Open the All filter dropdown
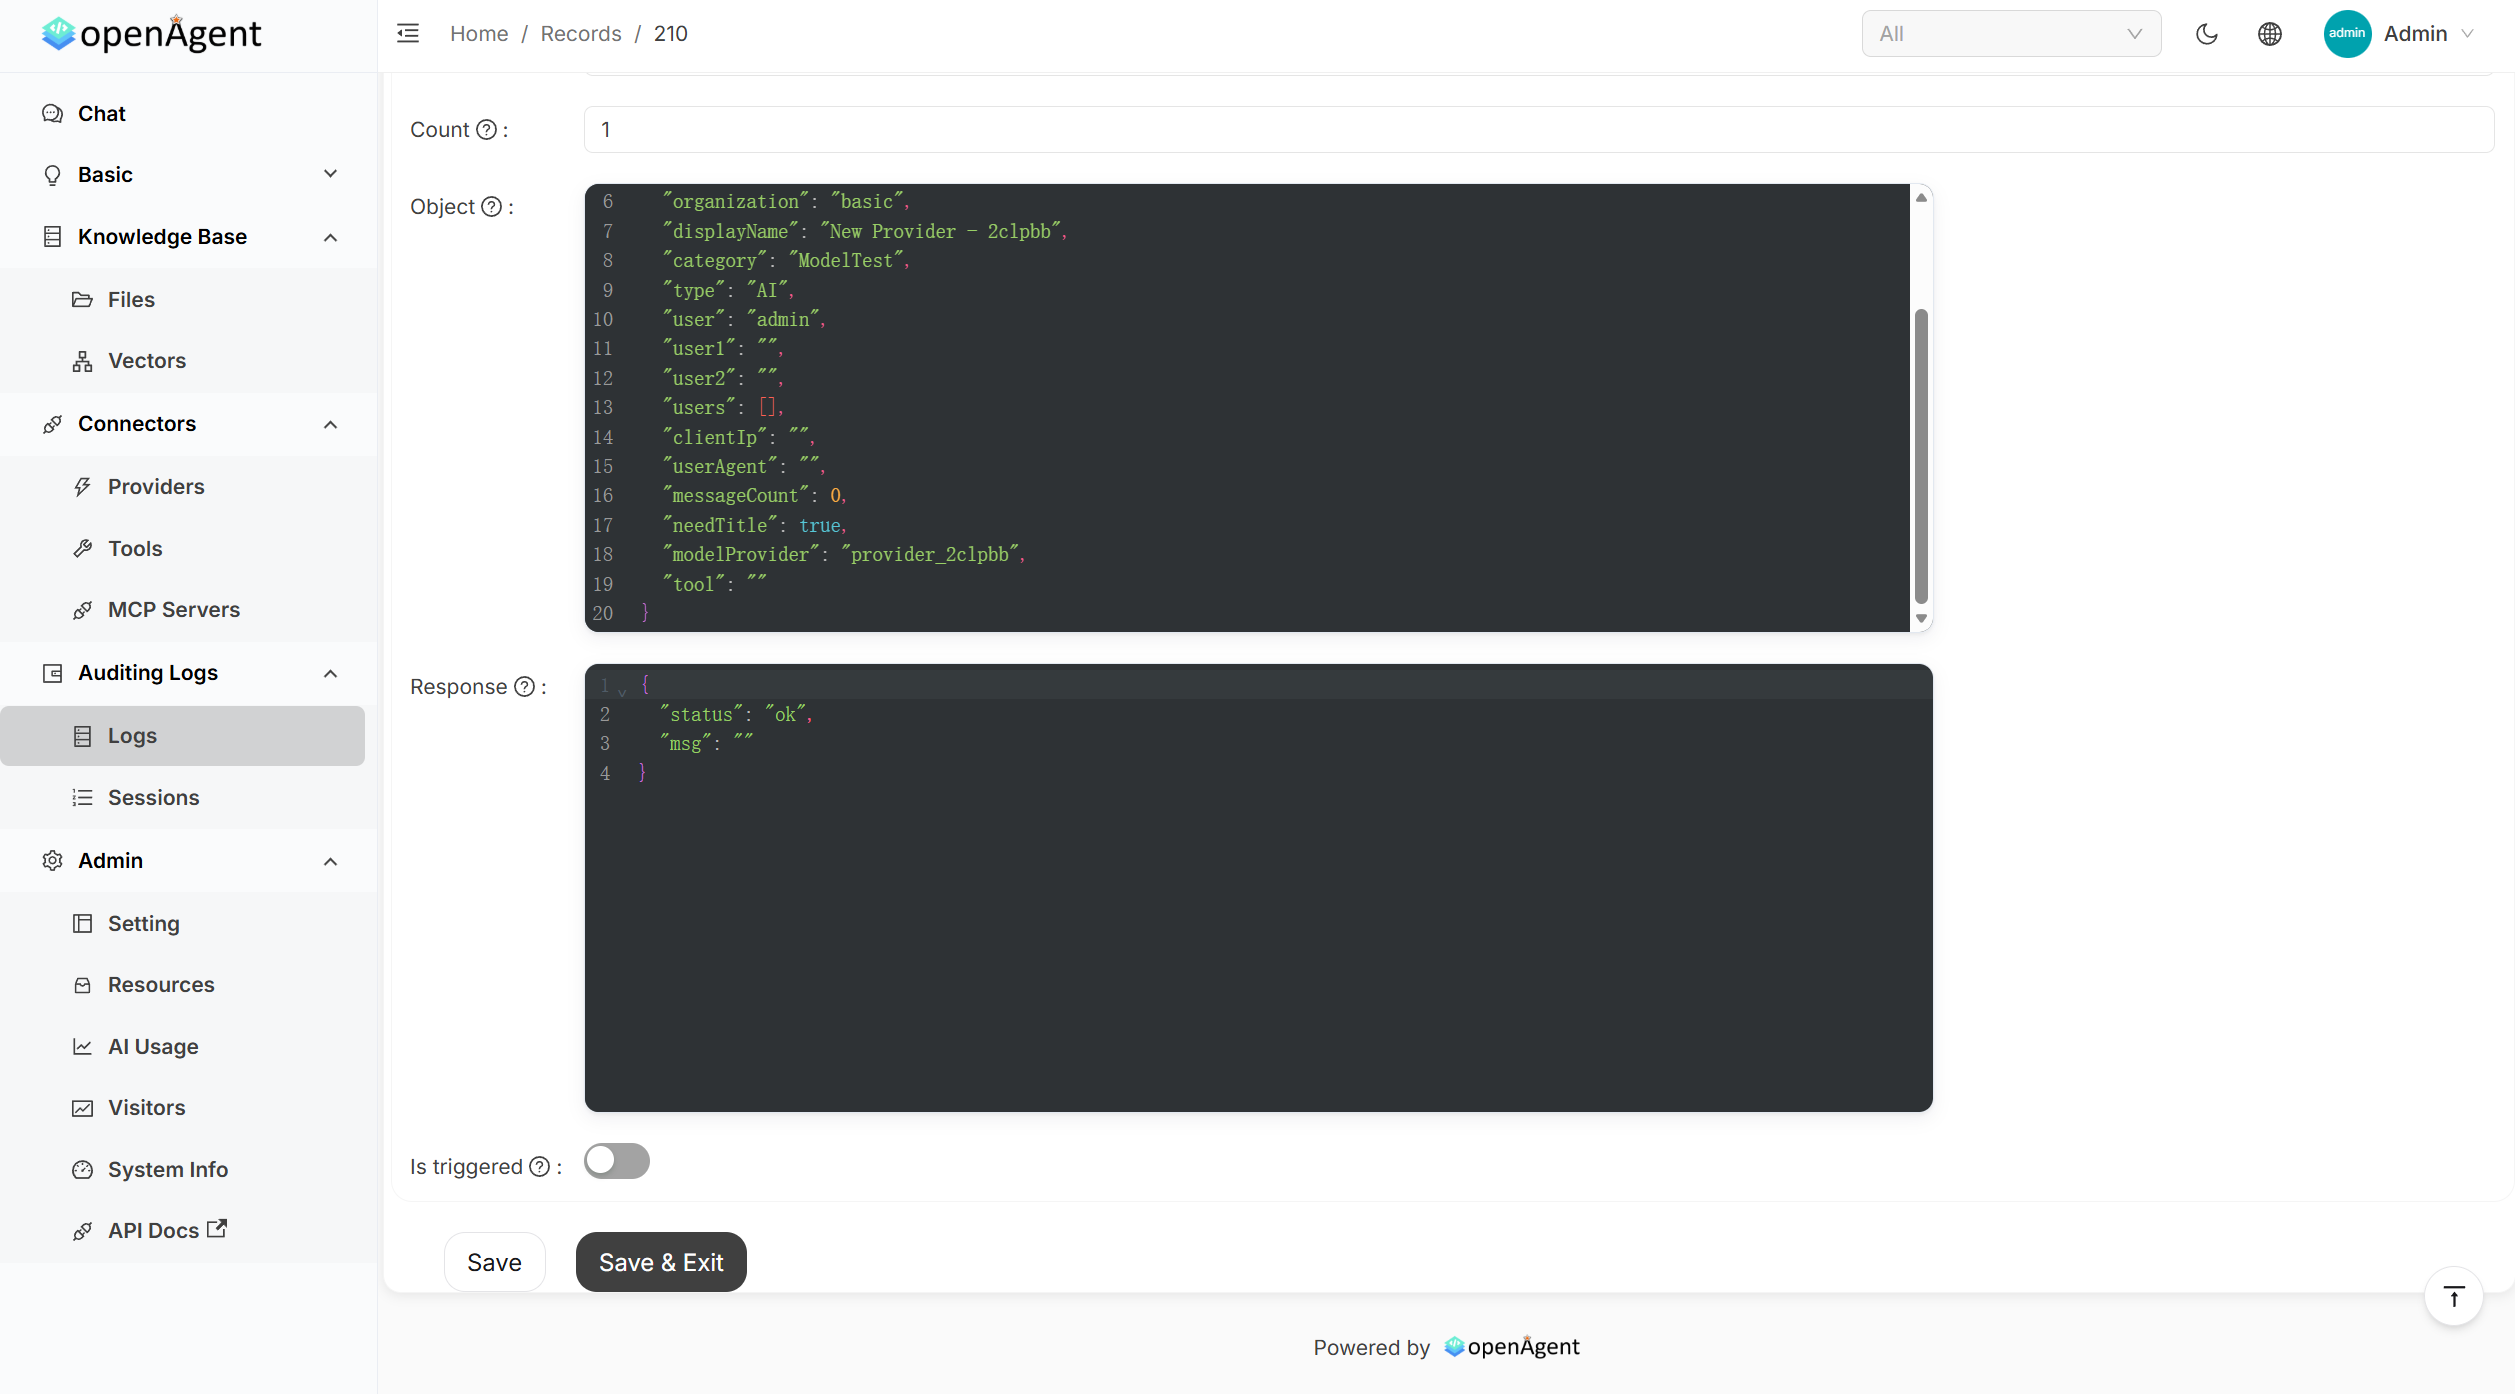The image size is (2515, 1394). pyautogui.click(x=2011, y=34)
